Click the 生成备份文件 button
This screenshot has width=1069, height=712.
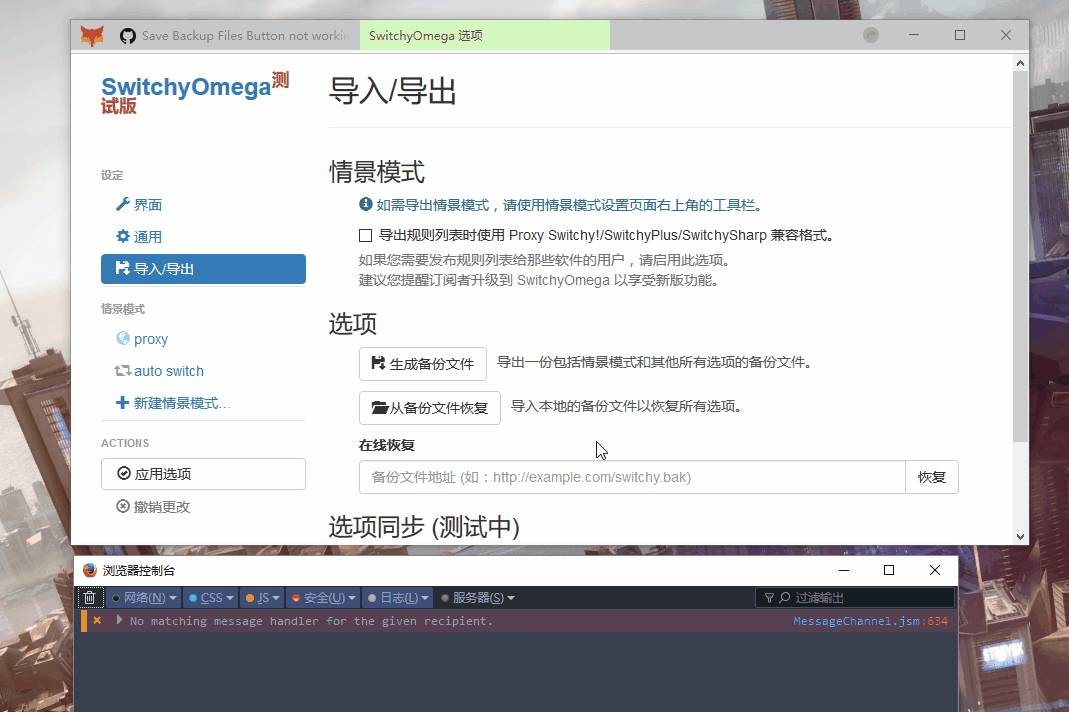[423, 364]
